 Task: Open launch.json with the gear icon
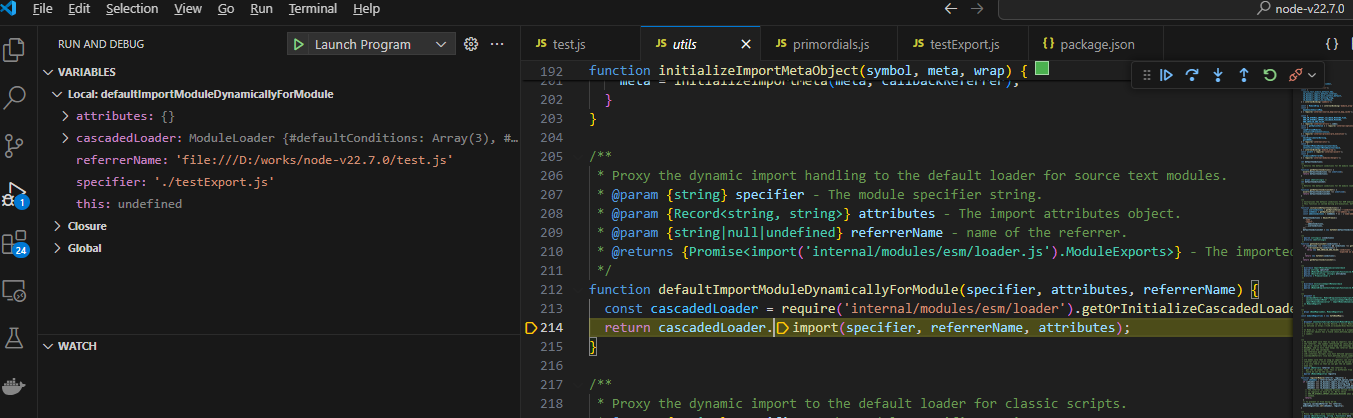472,44
